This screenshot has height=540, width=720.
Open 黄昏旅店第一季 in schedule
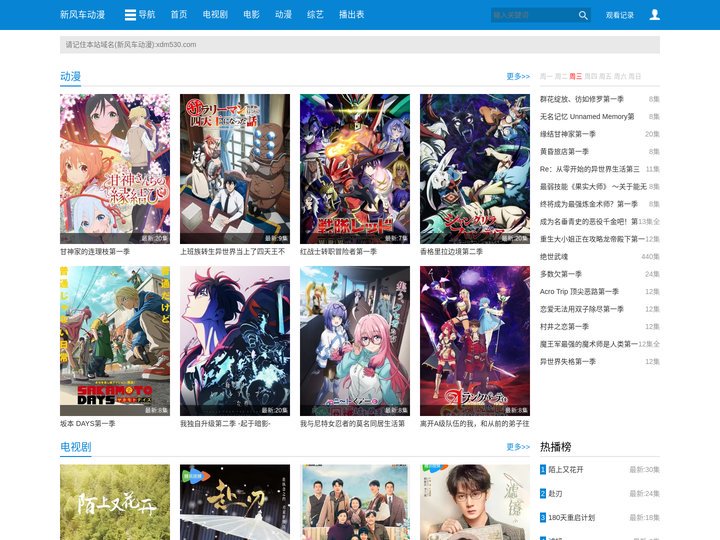[x=564, y=152]
